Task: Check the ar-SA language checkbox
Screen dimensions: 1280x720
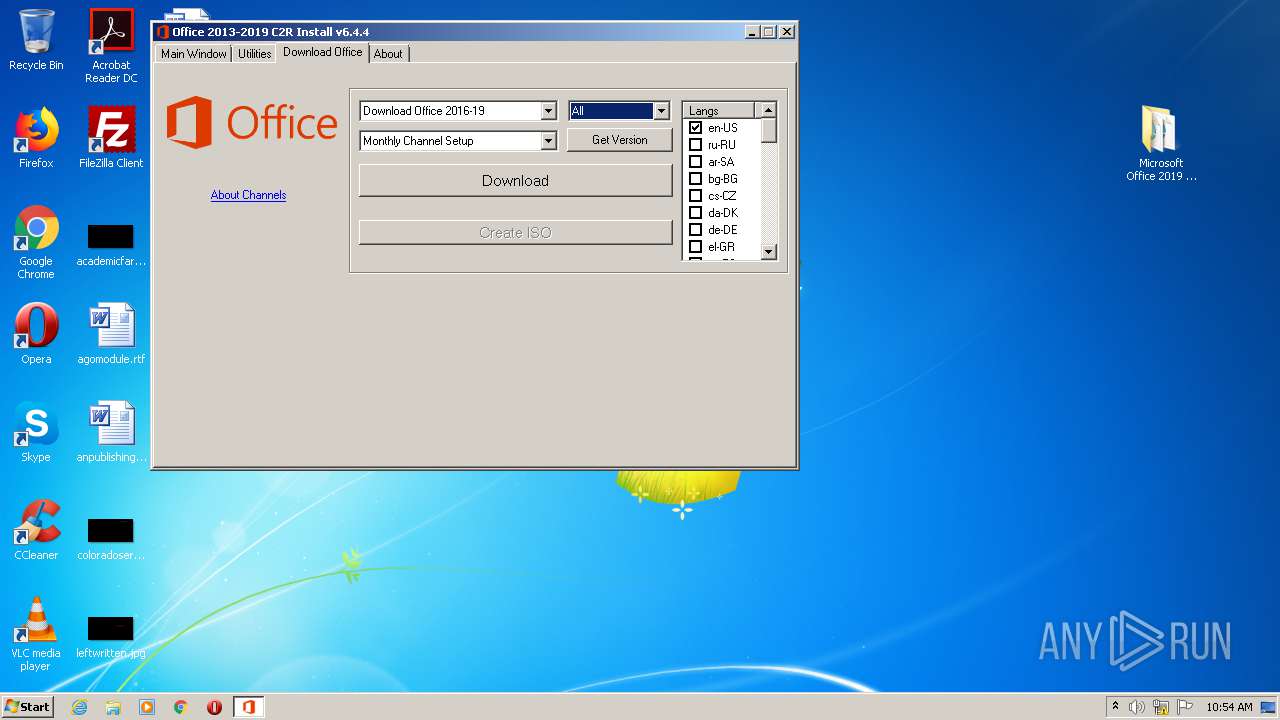Action: (x=696, y=162)
